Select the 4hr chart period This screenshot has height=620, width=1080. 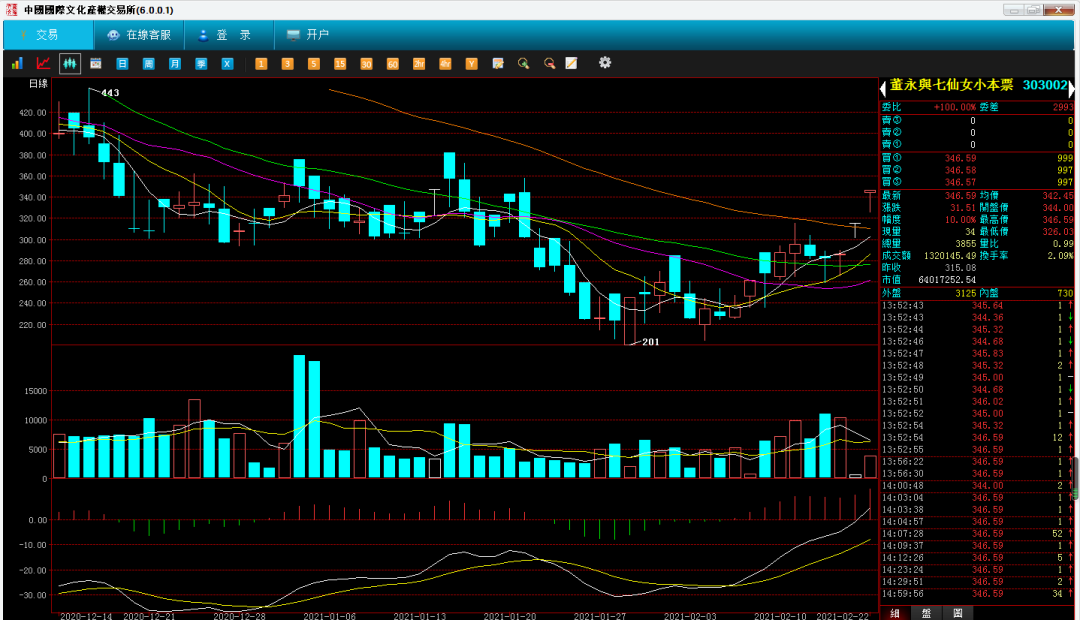click(445, 63)
